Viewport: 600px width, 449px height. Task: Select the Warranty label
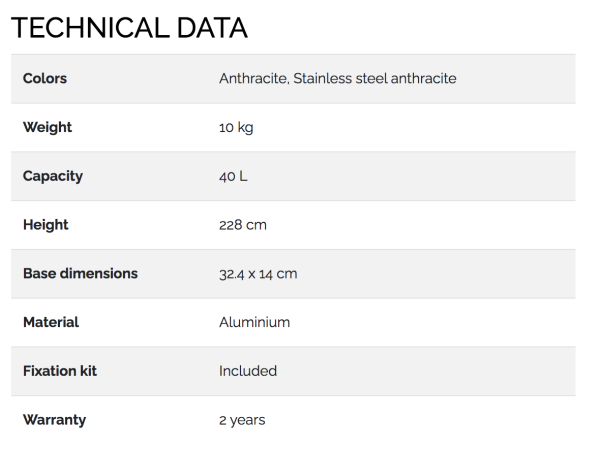click(54, 420)
